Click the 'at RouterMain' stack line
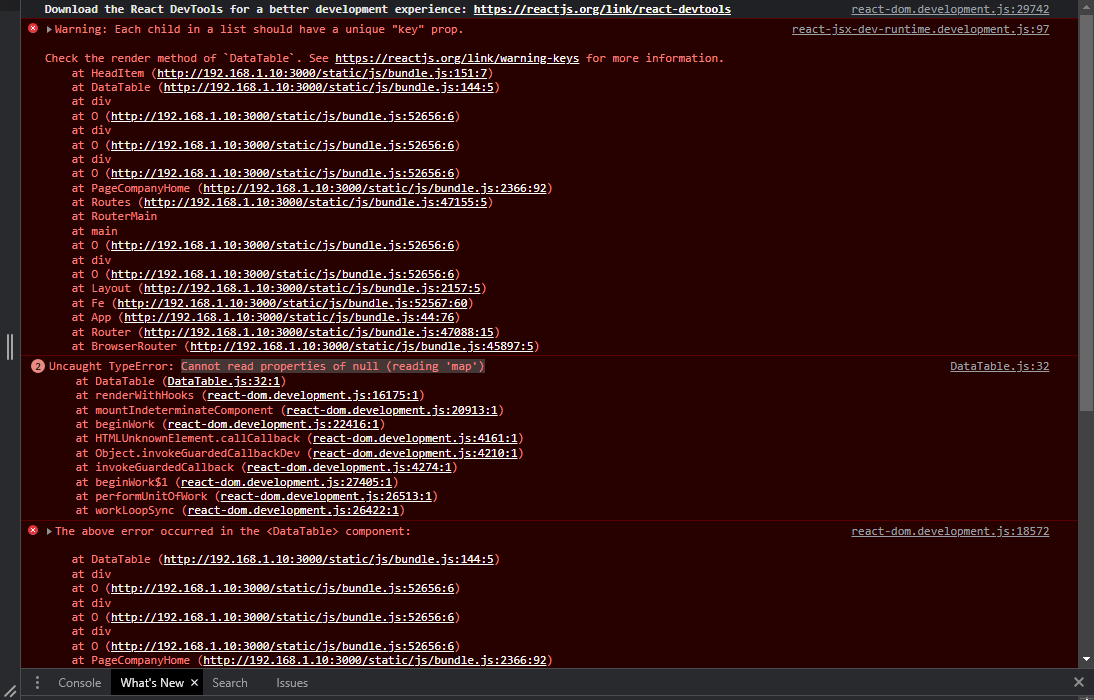 tap(114, 216)
